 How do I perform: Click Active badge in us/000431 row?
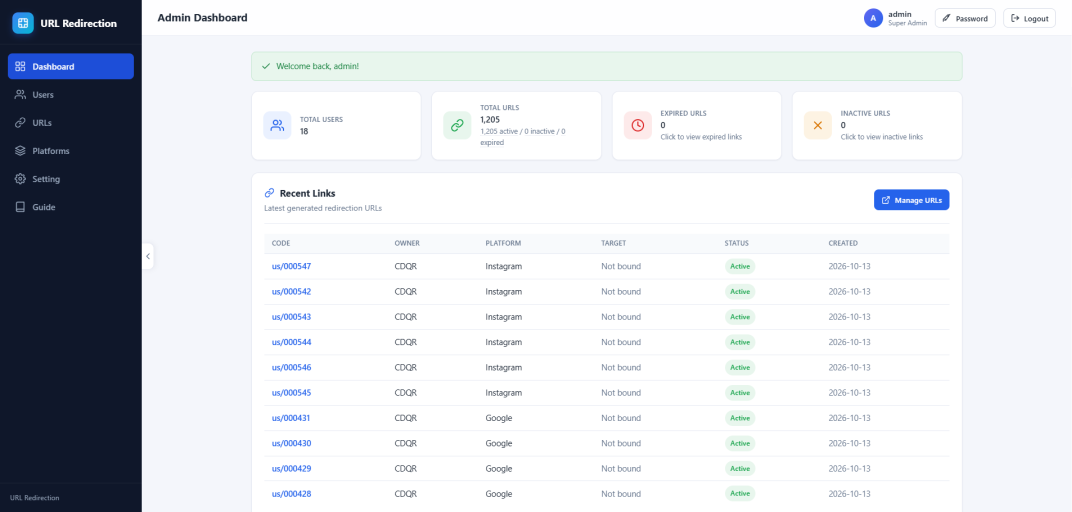click(740, 418)
